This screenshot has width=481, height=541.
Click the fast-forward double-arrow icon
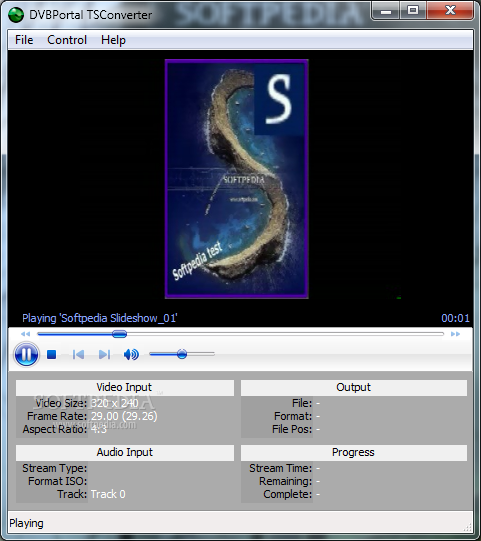(x=455, y=334)
